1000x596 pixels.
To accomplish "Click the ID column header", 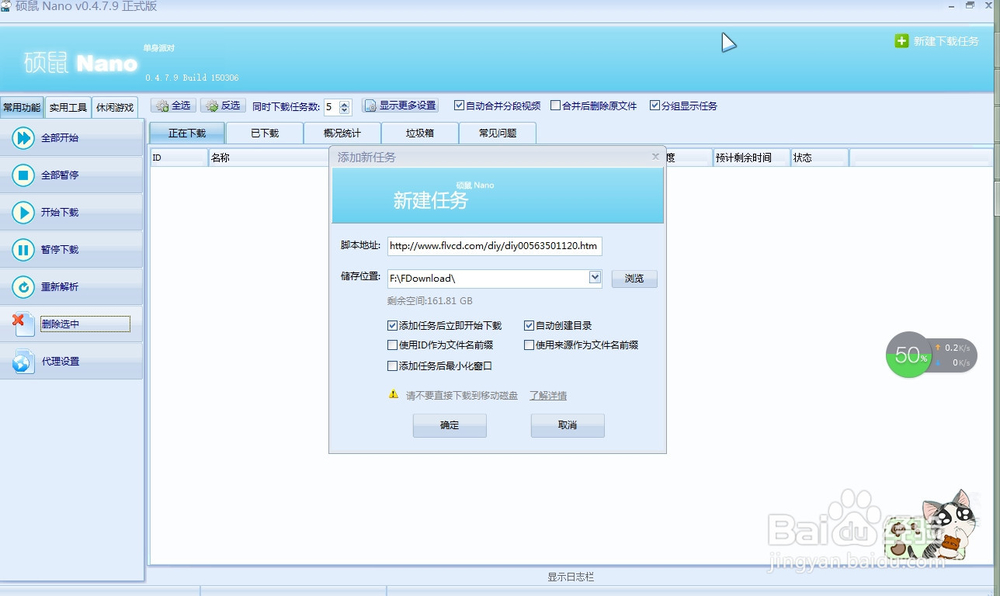I will pos(179,157).
